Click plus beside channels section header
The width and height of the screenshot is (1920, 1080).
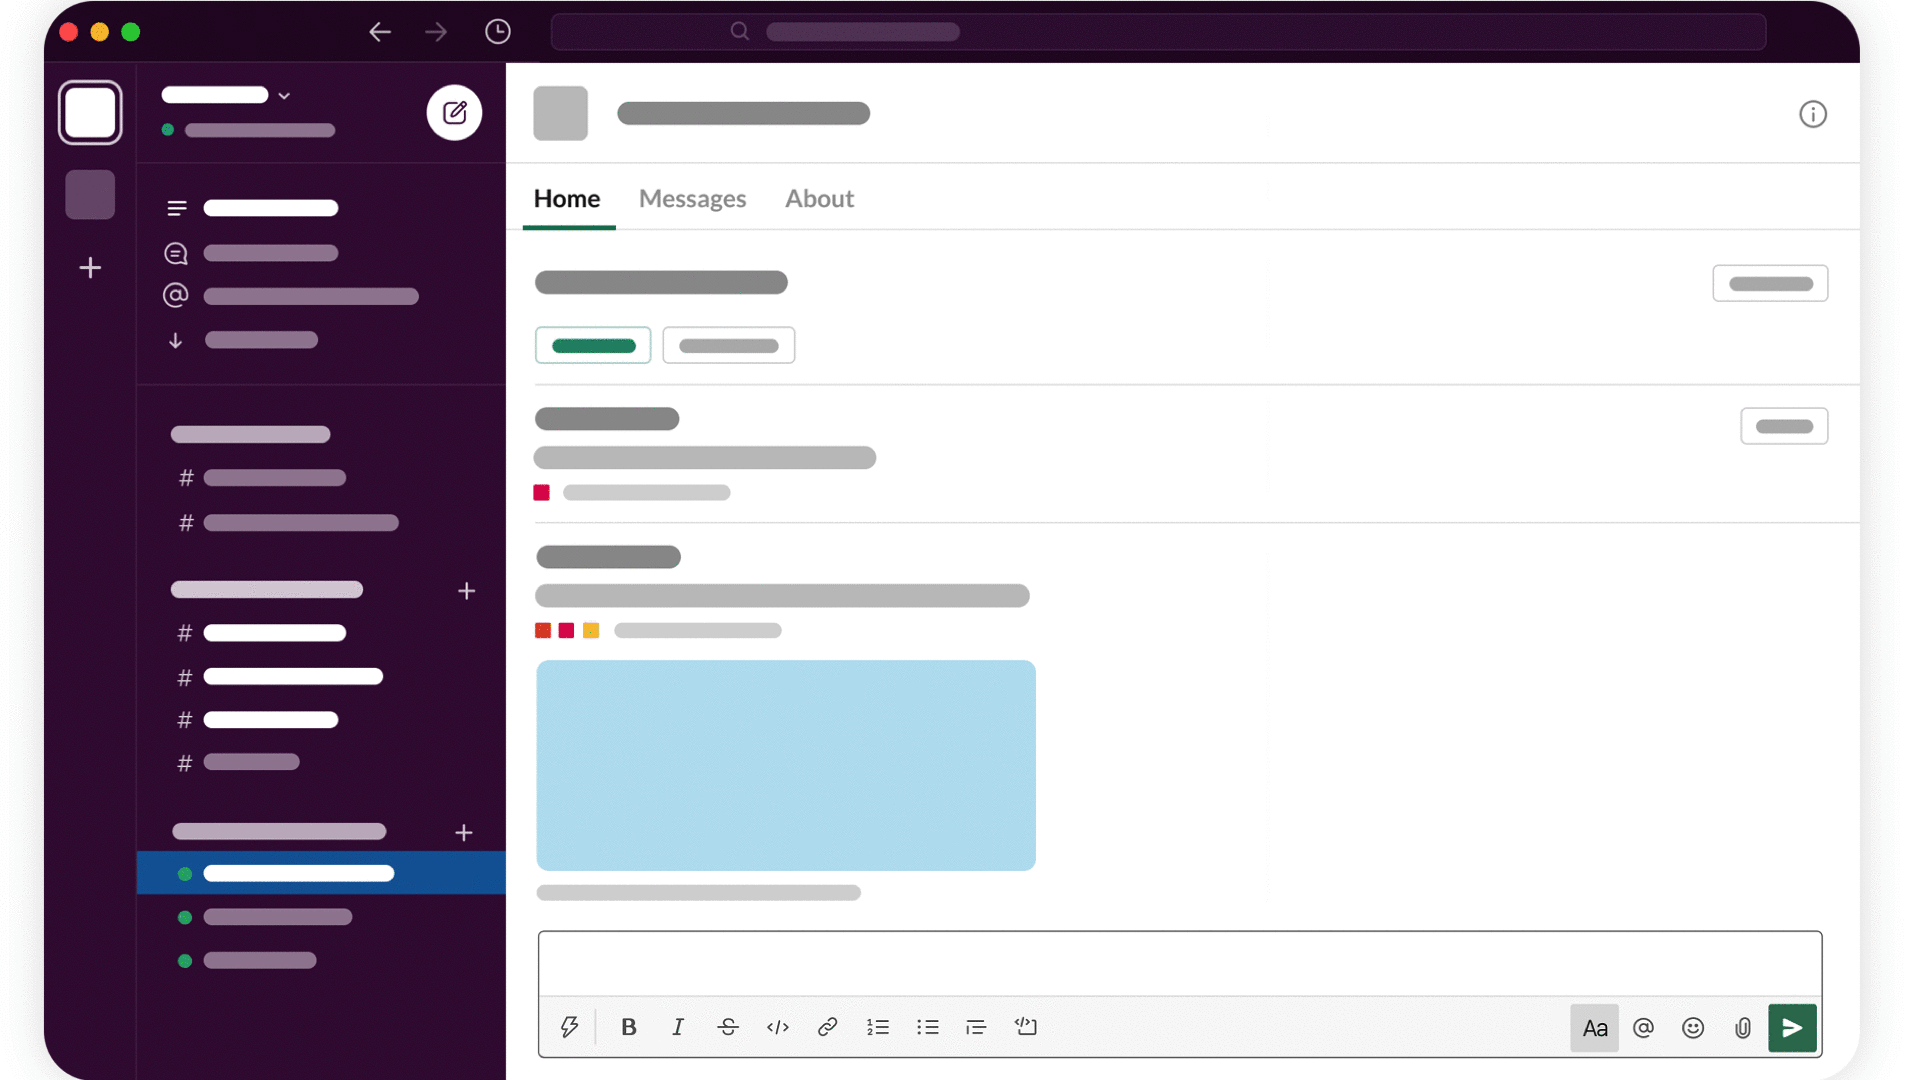[x=466, y=591]
